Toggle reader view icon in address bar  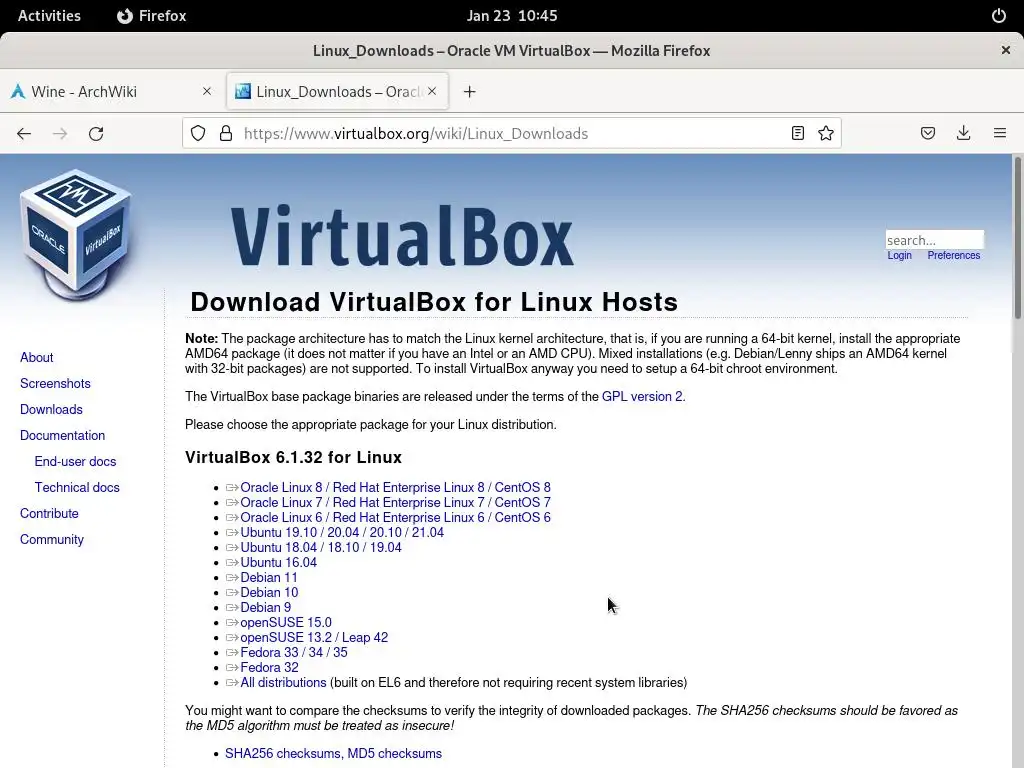pyautogui.click(x=797, y=133)
